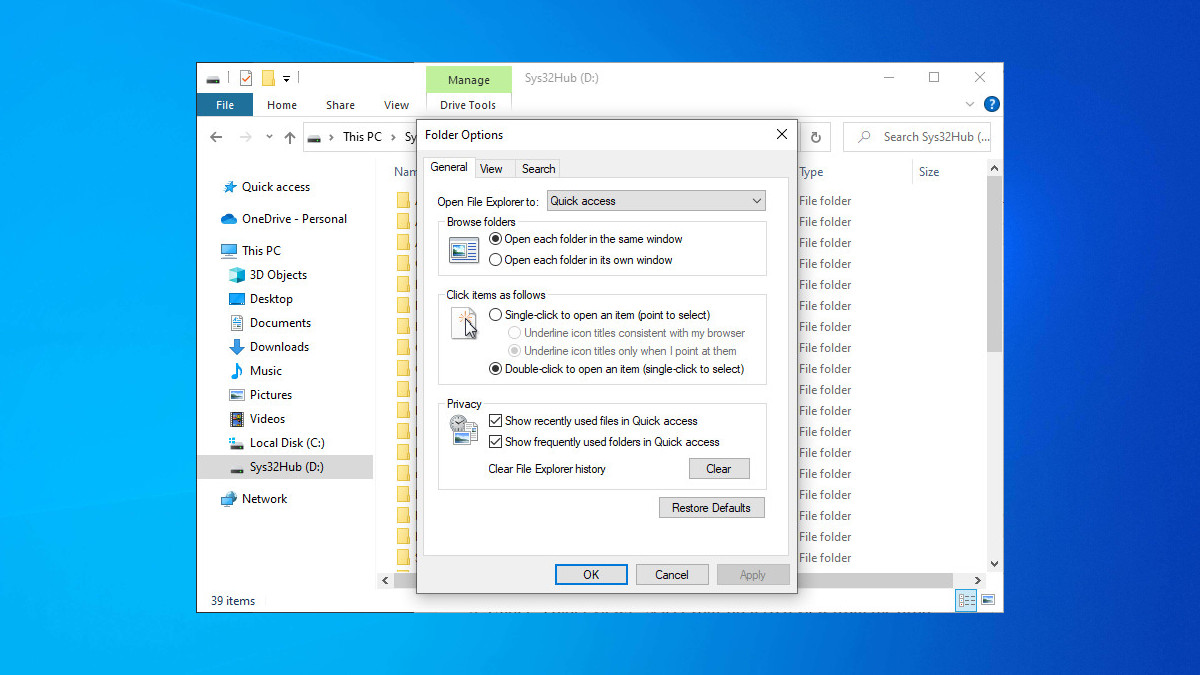Expand the ribbon with the chevron arrow
This screenshot has width=1200, height=675.
tap(968, 103)
